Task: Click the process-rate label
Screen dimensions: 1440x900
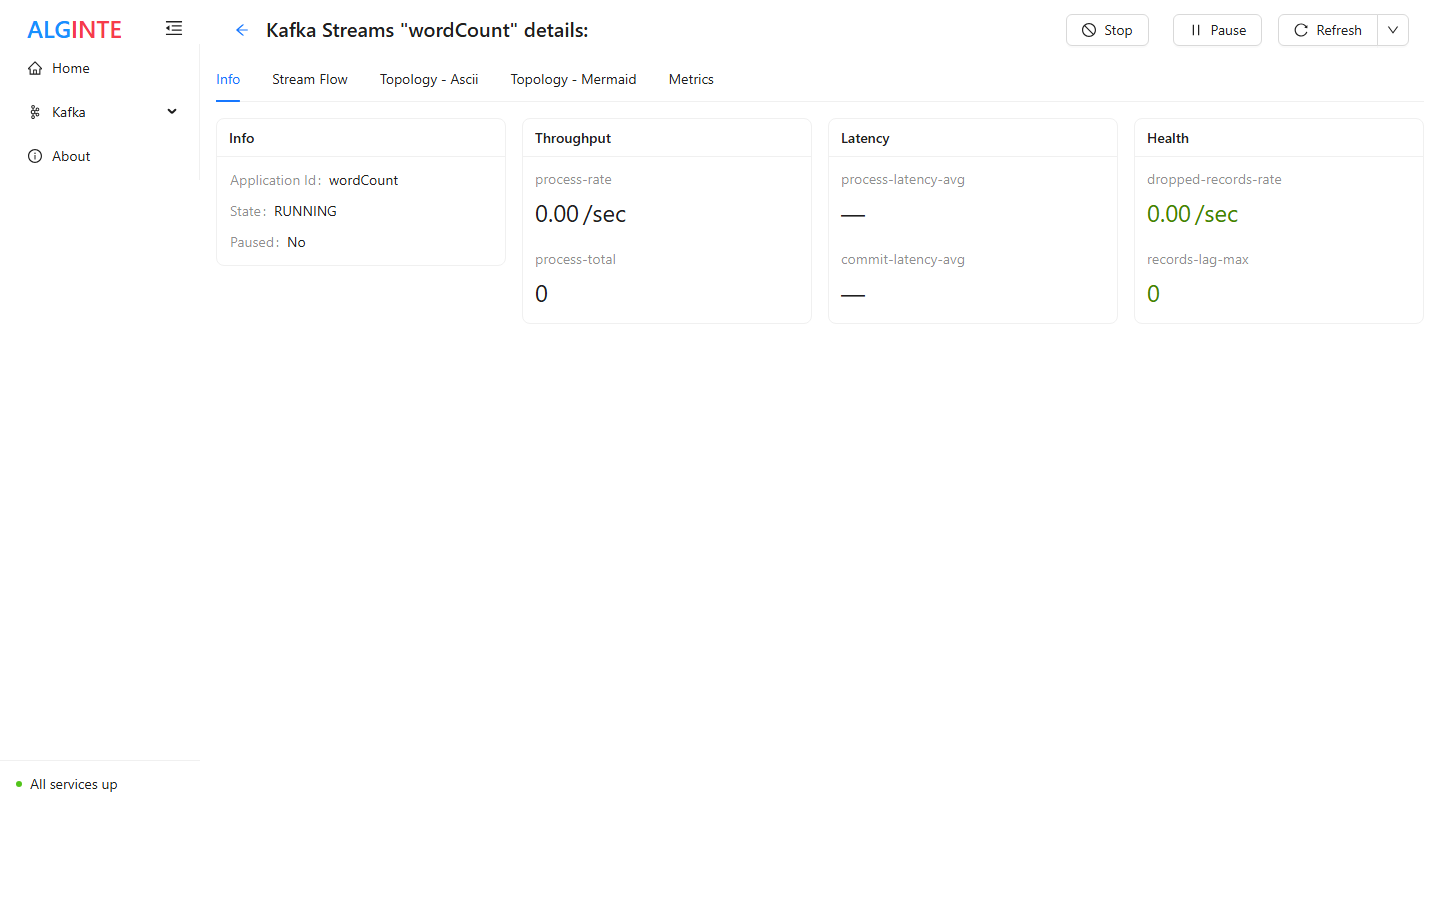Action: [x=573, y=179]
